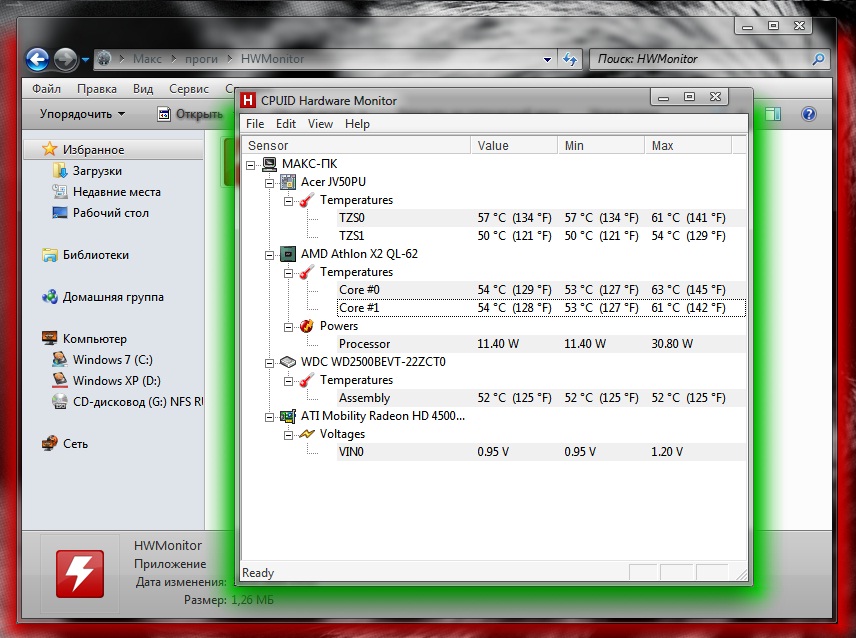Click the Sensor column header

coord(356,146)
